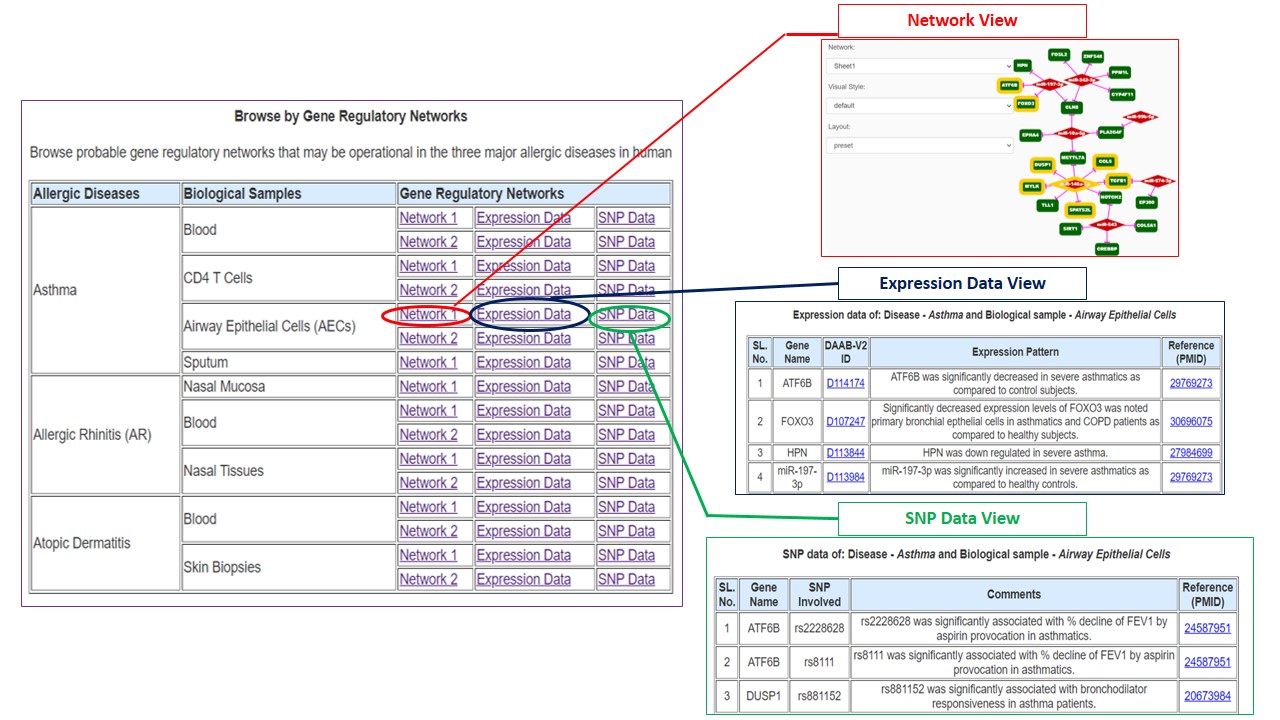
Task: Expand the Visual Style dropdown
Action: tap(920, 105)
